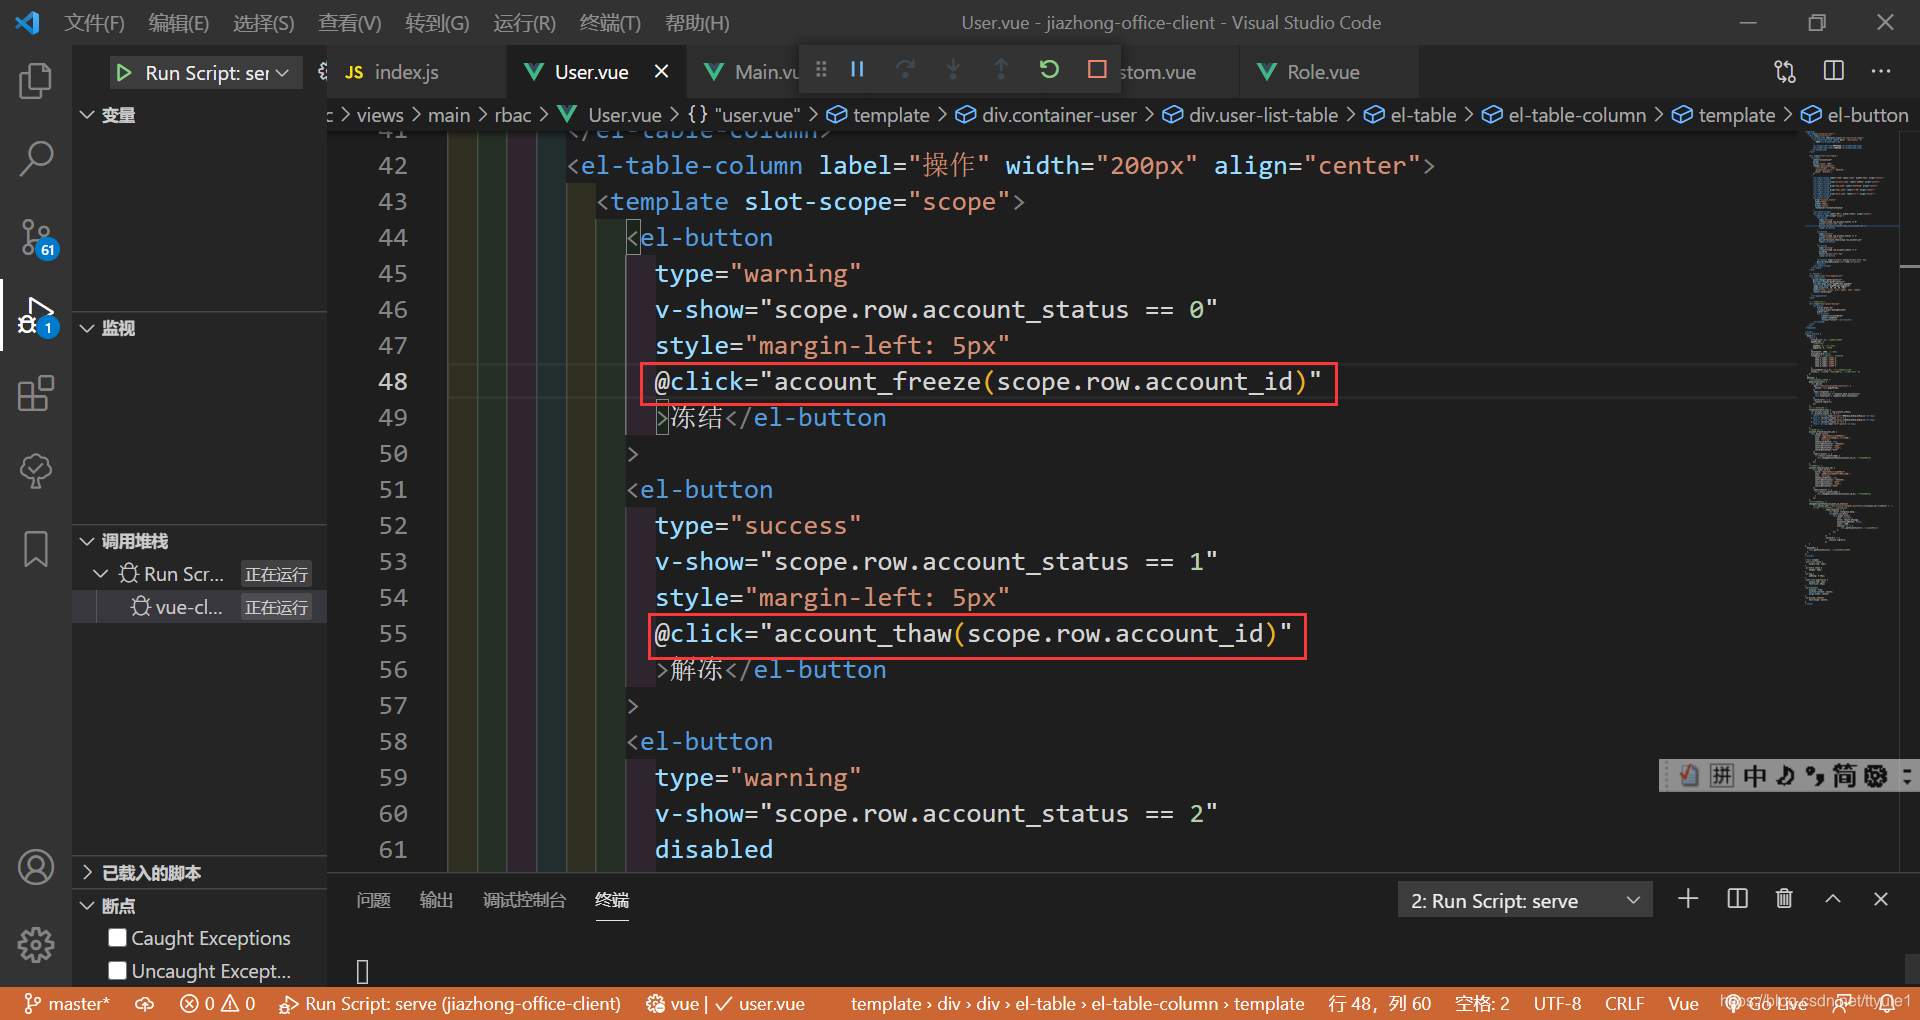Enable Uncaught Exceptions breakpoint checkbox
Image resolution: width=1920 pixels, height=1020 pixels.
coord(118,970)
